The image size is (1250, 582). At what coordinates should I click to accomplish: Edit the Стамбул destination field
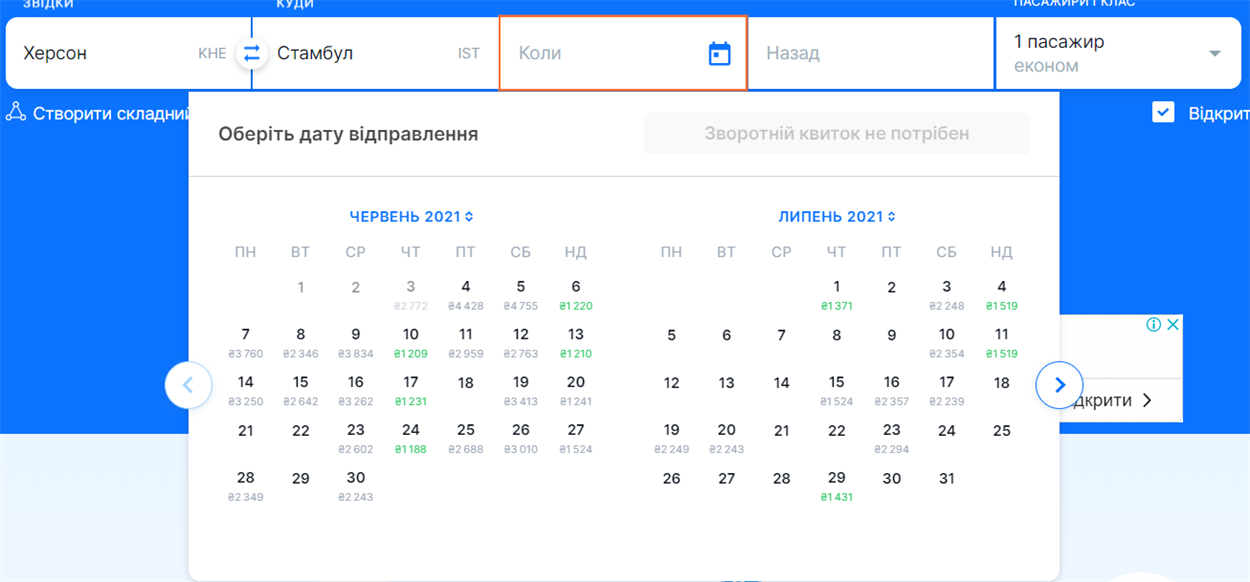tap(376, 53)
